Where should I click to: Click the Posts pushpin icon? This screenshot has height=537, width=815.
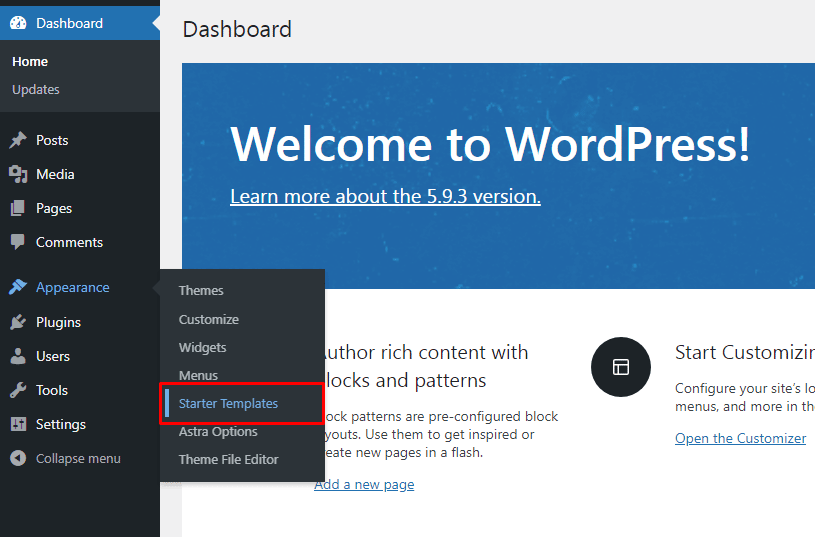point(18,140)
